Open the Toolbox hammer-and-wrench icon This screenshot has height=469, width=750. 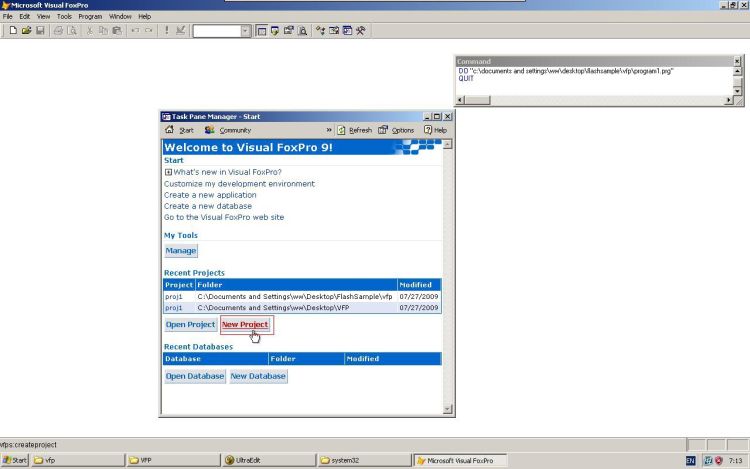click(x=361, y=31)
